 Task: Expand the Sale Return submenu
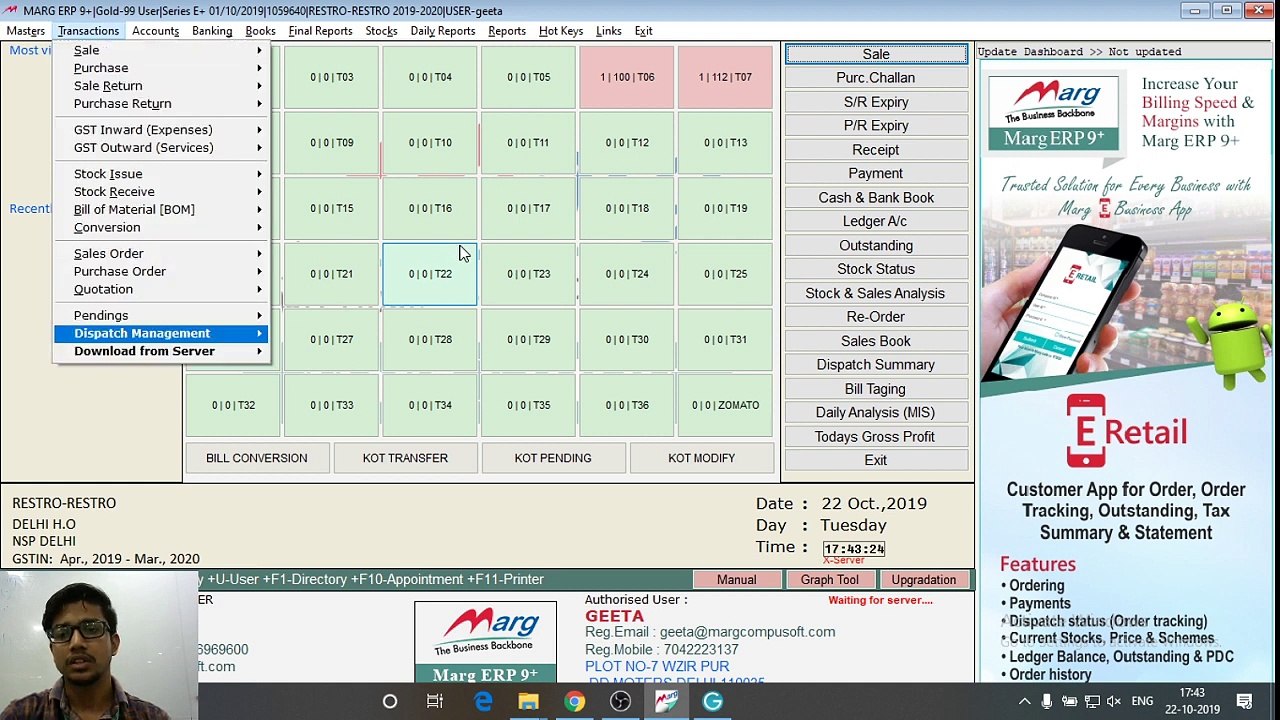coord(259,86)
